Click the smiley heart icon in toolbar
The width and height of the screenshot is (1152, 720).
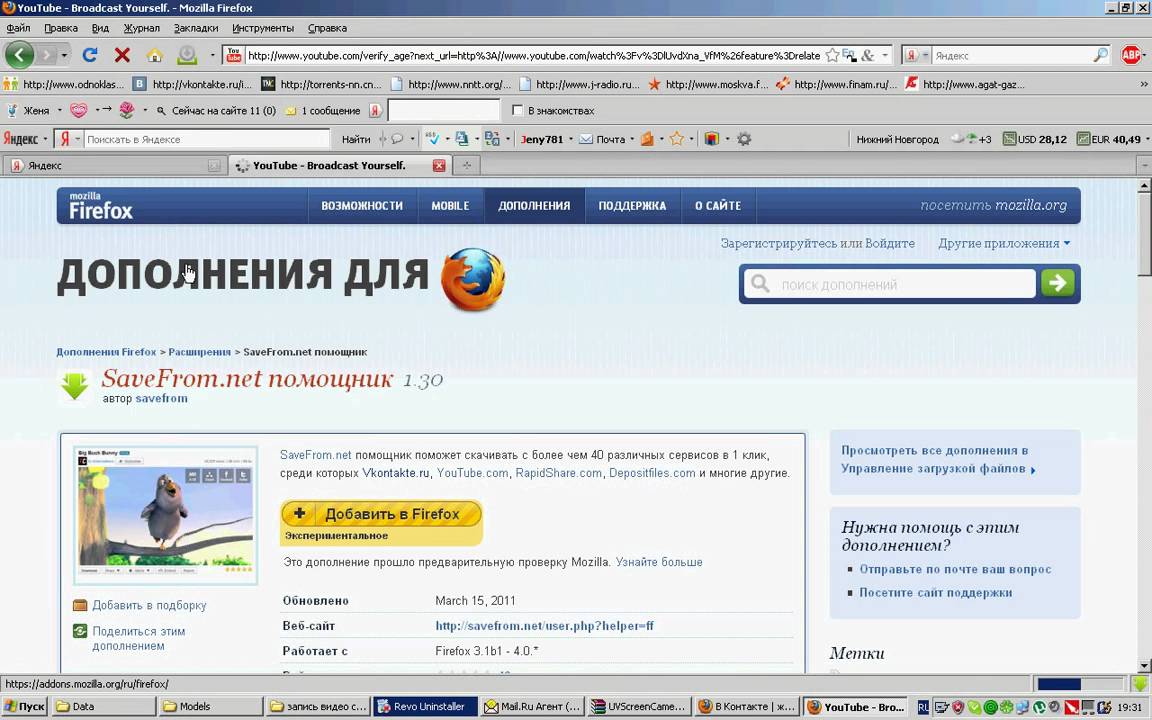tap(79, 110)
